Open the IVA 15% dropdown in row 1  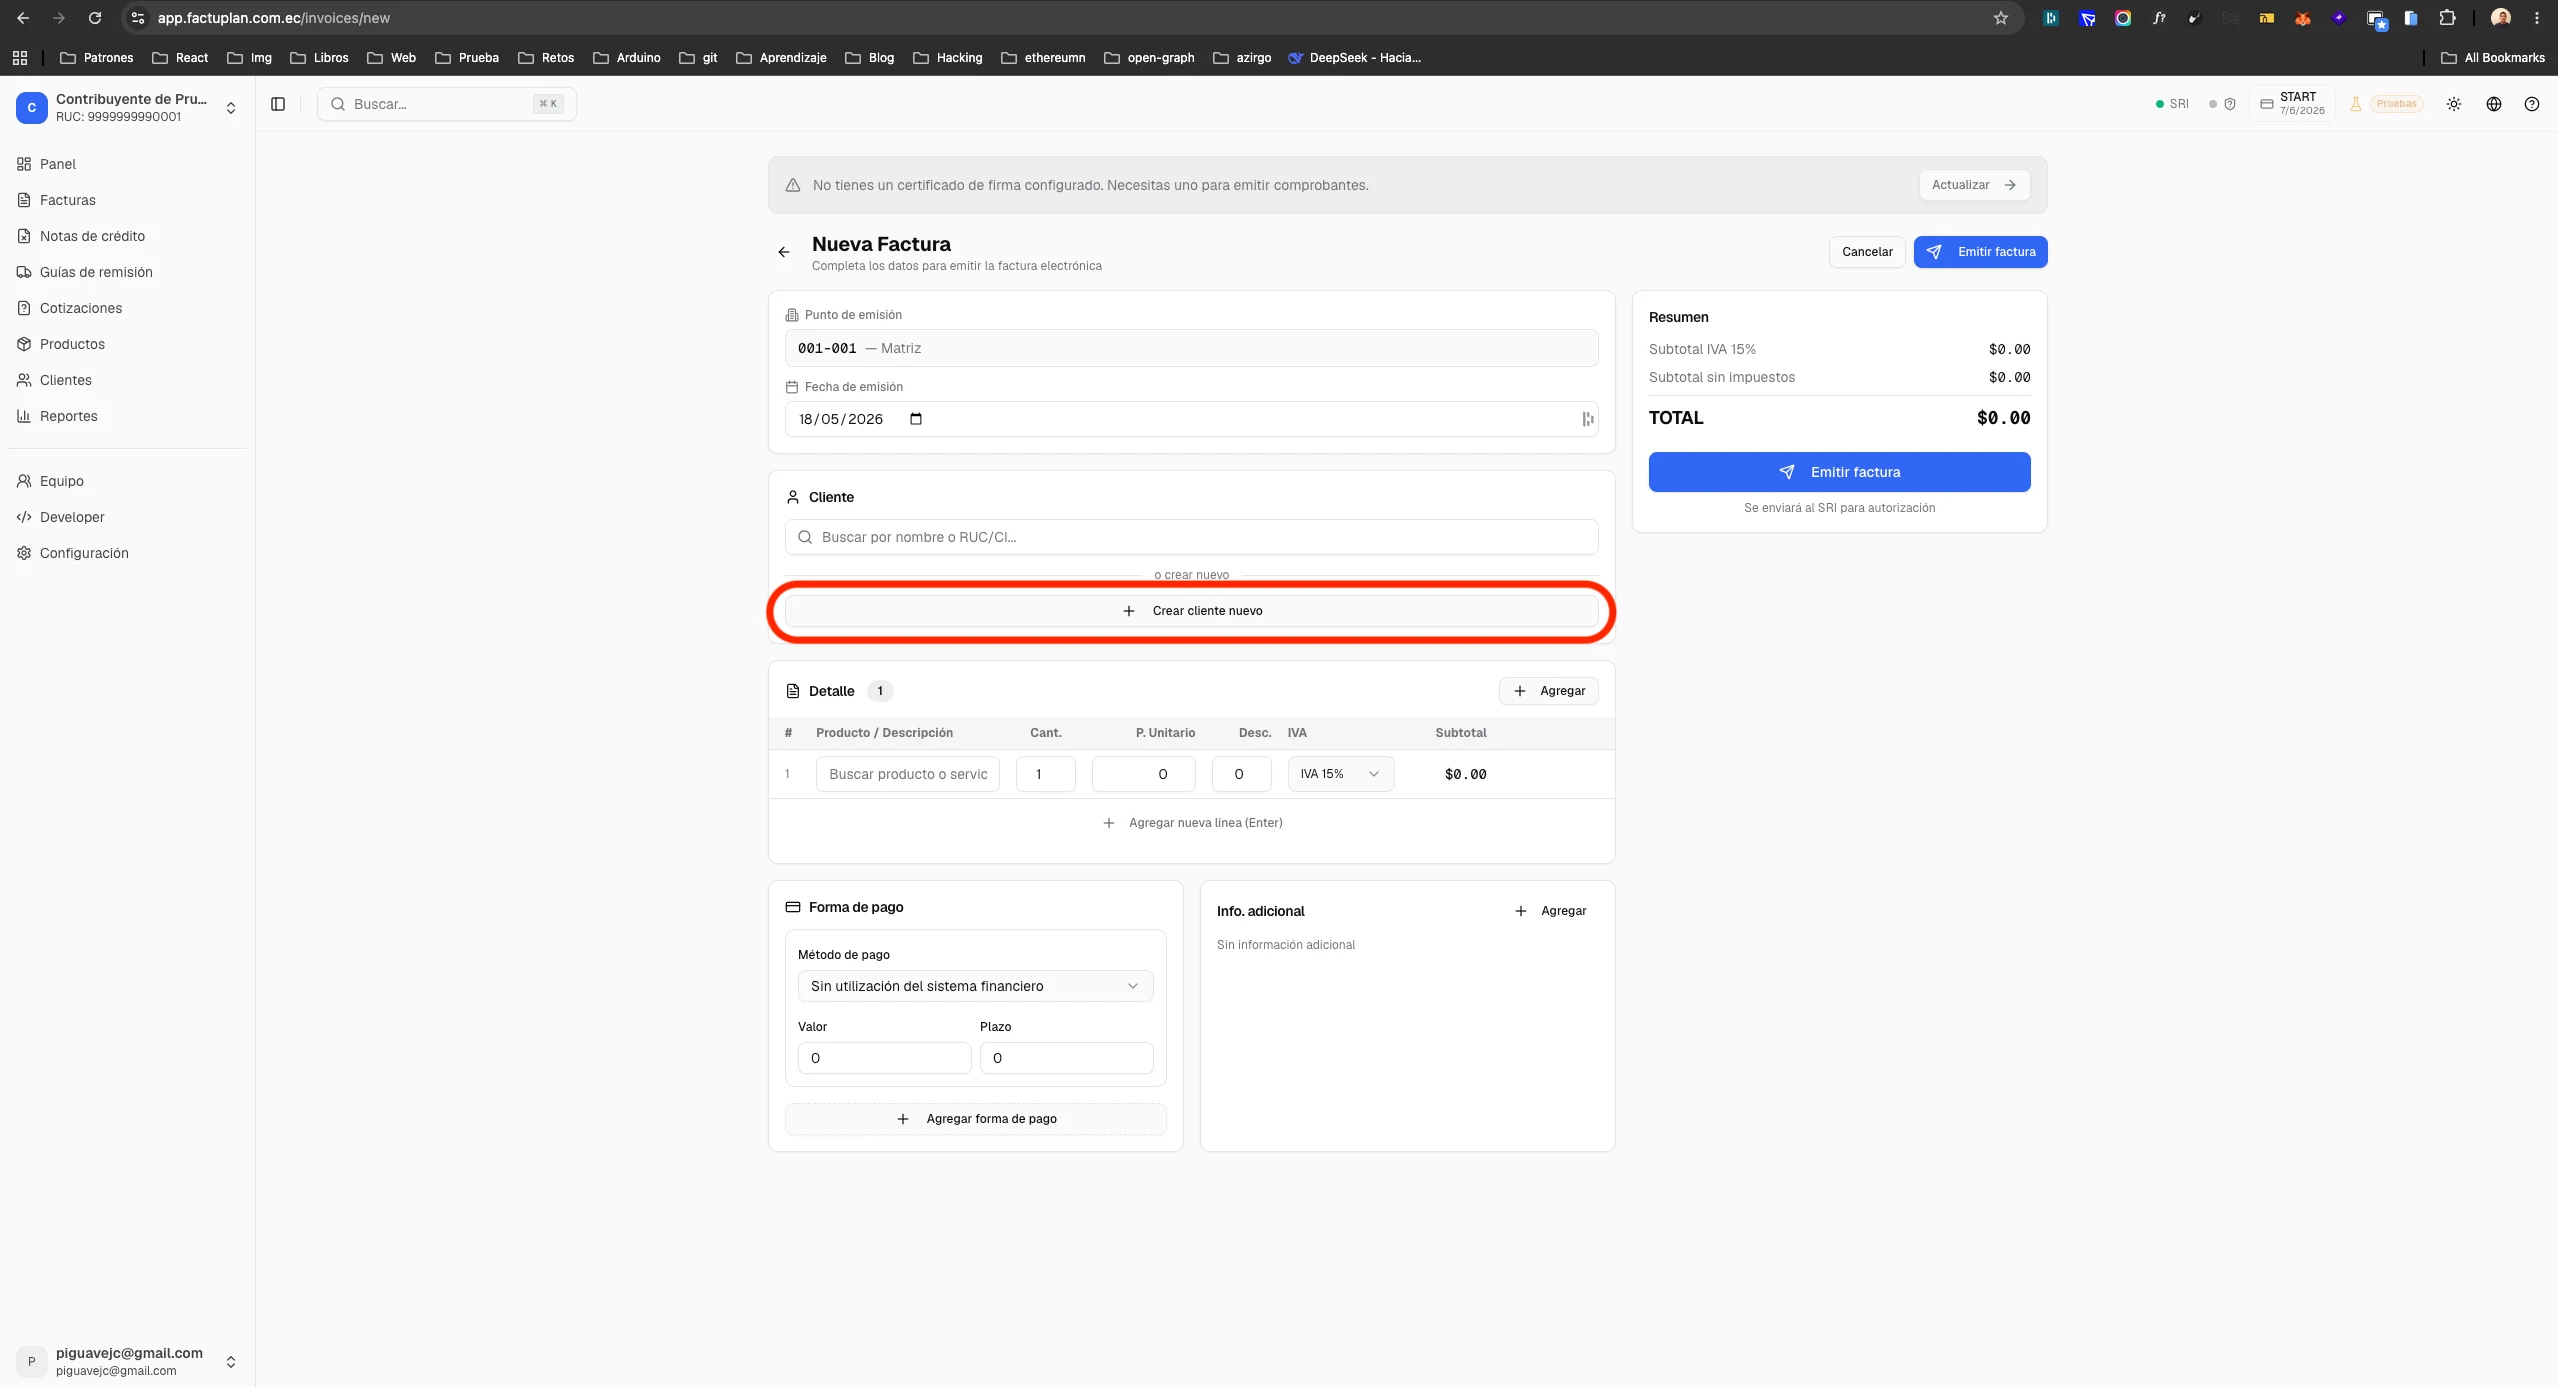point(1341,774)
